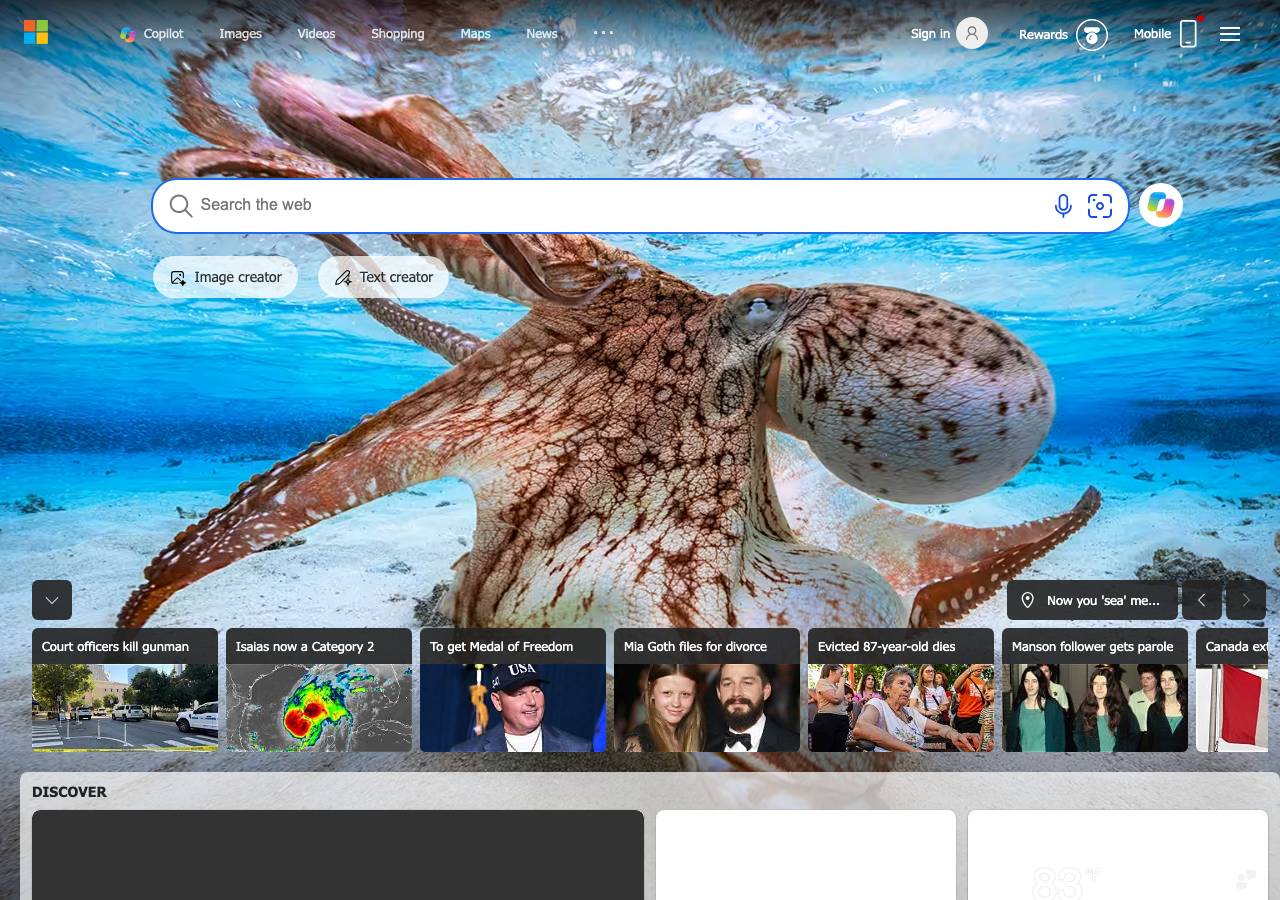Click the user profile avatar icon

point(972,33)
